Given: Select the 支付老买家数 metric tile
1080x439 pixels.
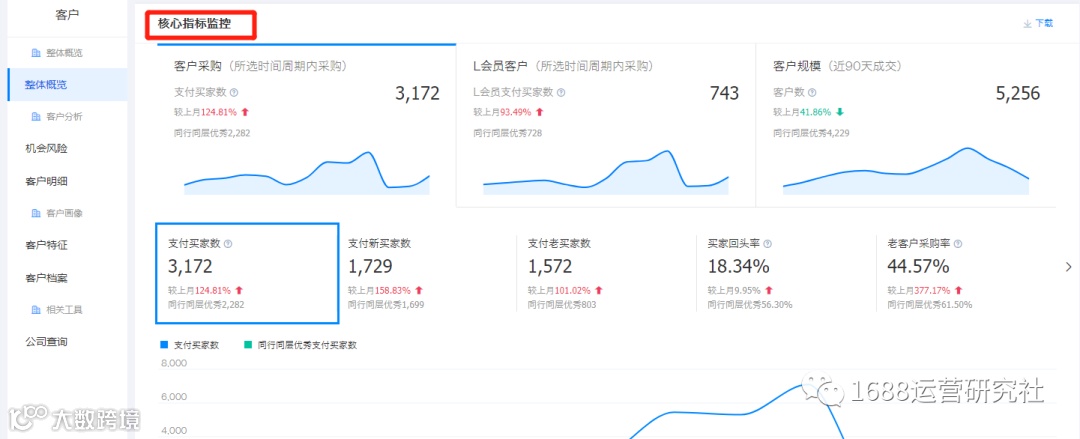Looking at the screenshot, I should coord(606,273).
